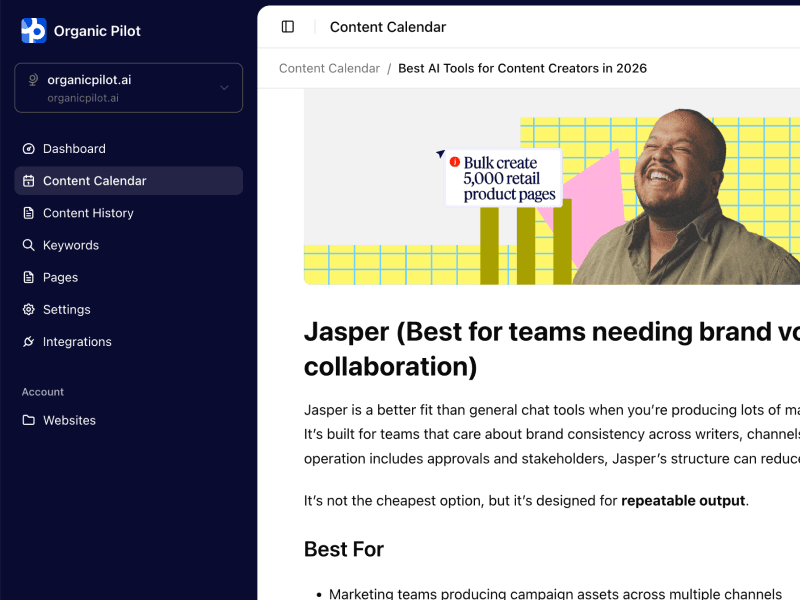Select Content History in the navigation menu
This screenshot has height=600, width=800.
[88, 213]
